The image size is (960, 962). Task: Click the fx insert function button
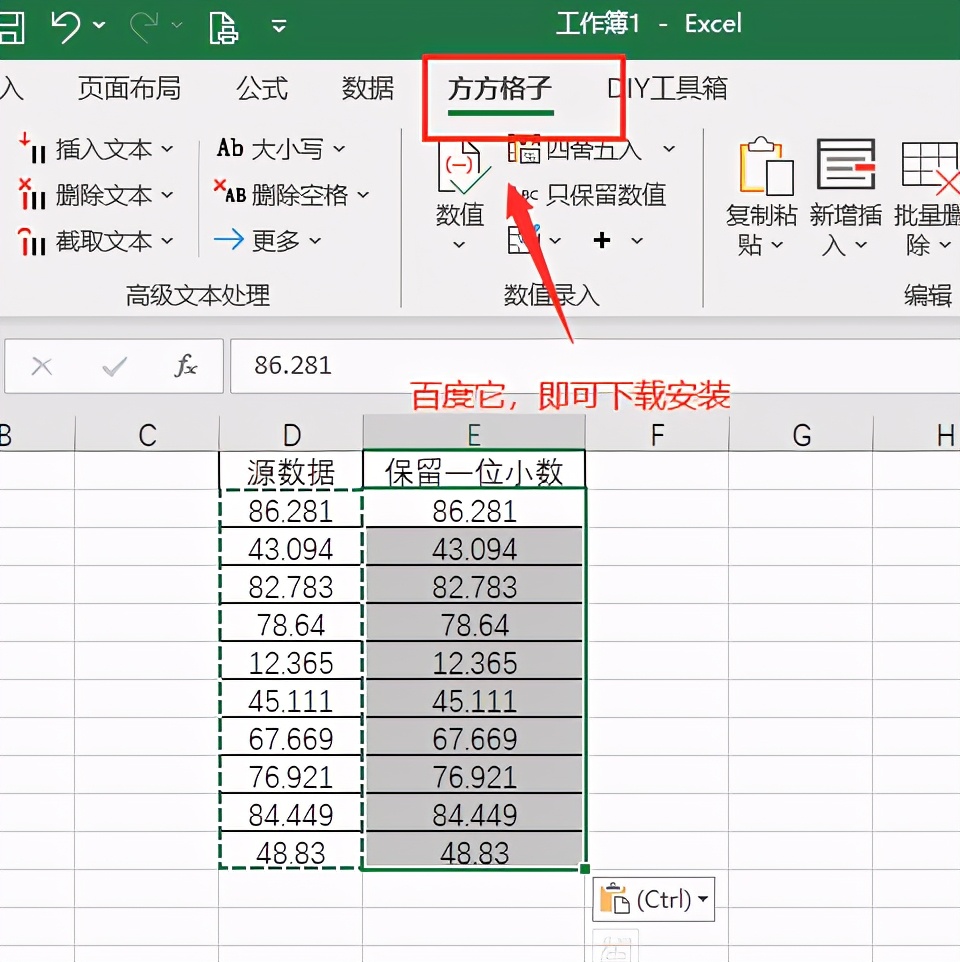186,366
